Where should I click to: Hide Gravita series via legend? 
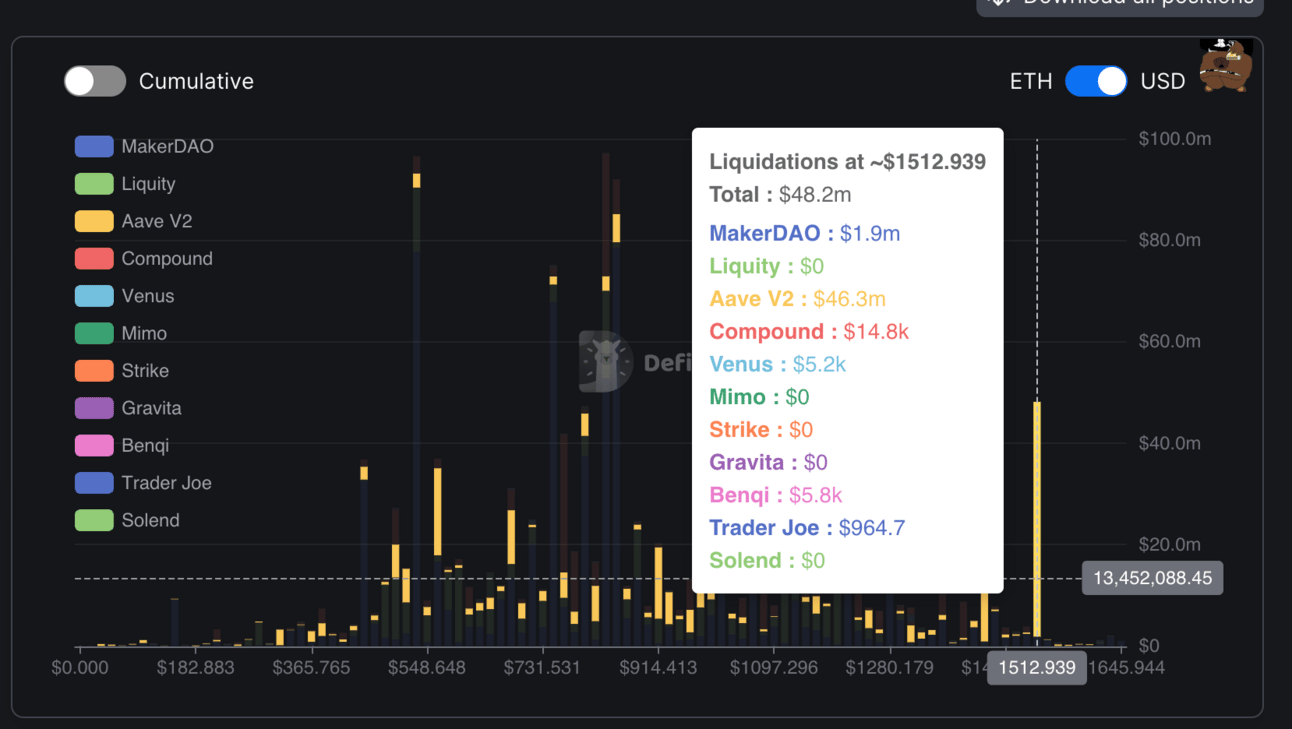click(128, 408)
